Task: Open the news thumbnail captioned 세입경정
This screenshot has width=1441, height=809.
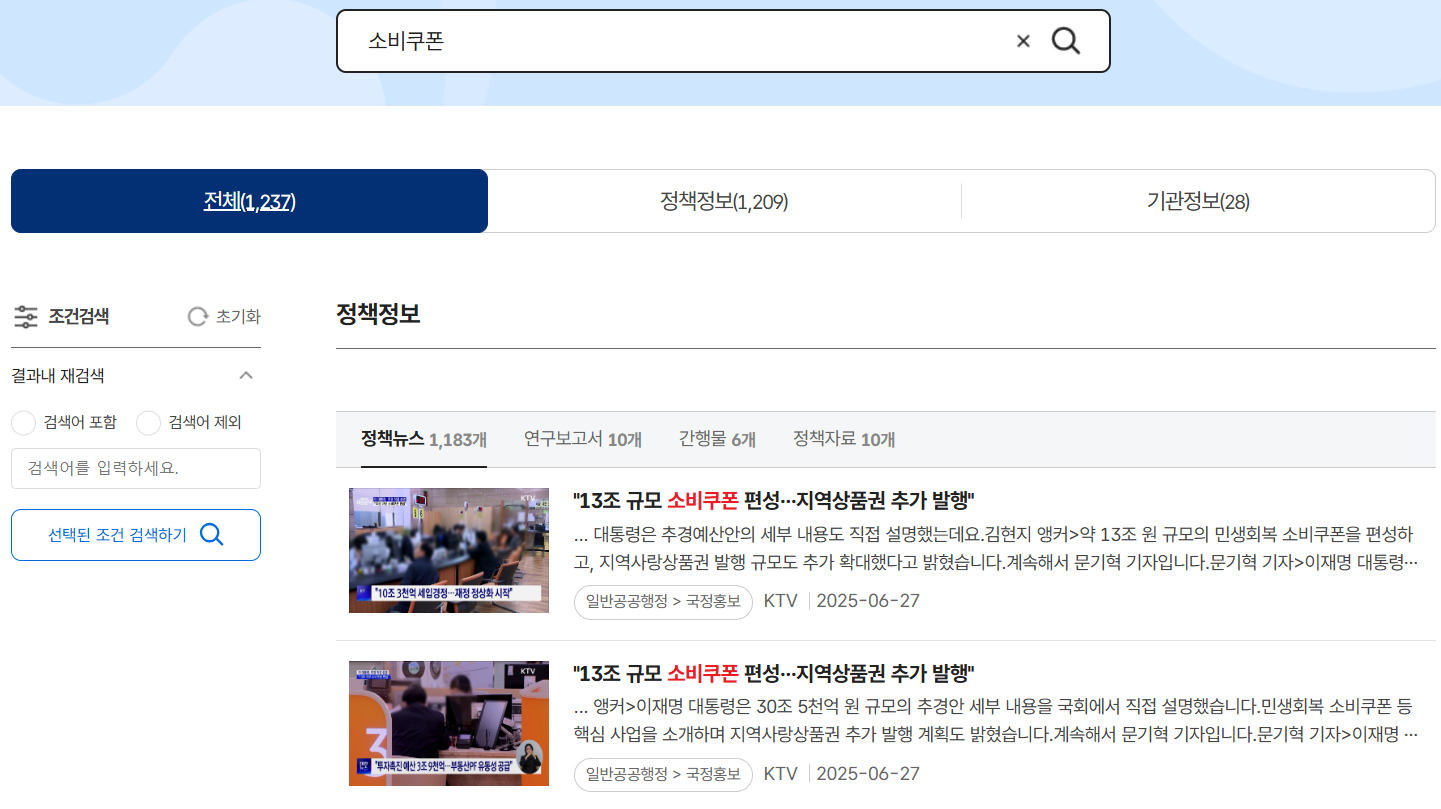Action: pyautogui.click(x=448, y=550)
